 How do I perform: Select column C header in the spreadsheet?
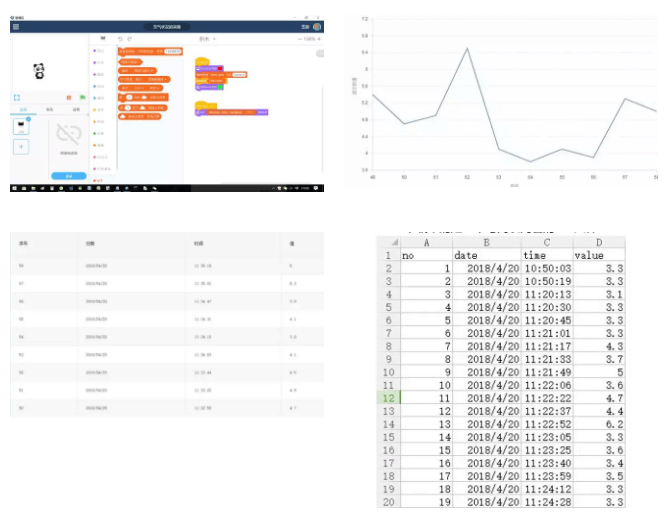pos(547,242)
